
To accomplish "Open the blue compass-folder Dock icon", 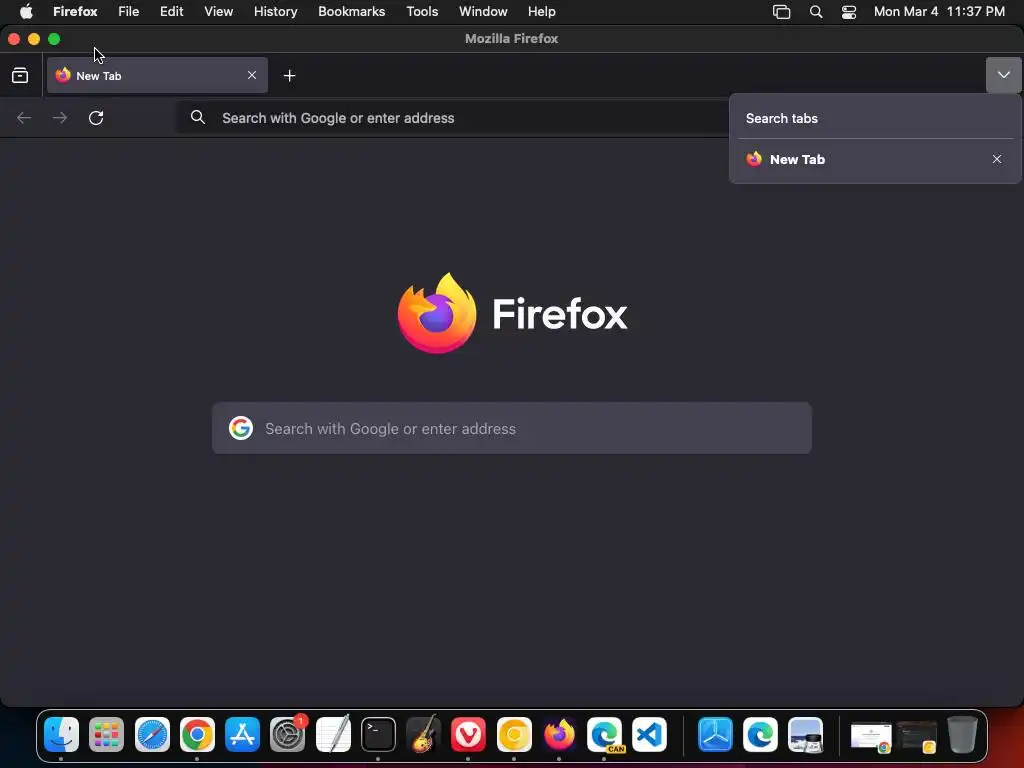I will tap(715, 735).
